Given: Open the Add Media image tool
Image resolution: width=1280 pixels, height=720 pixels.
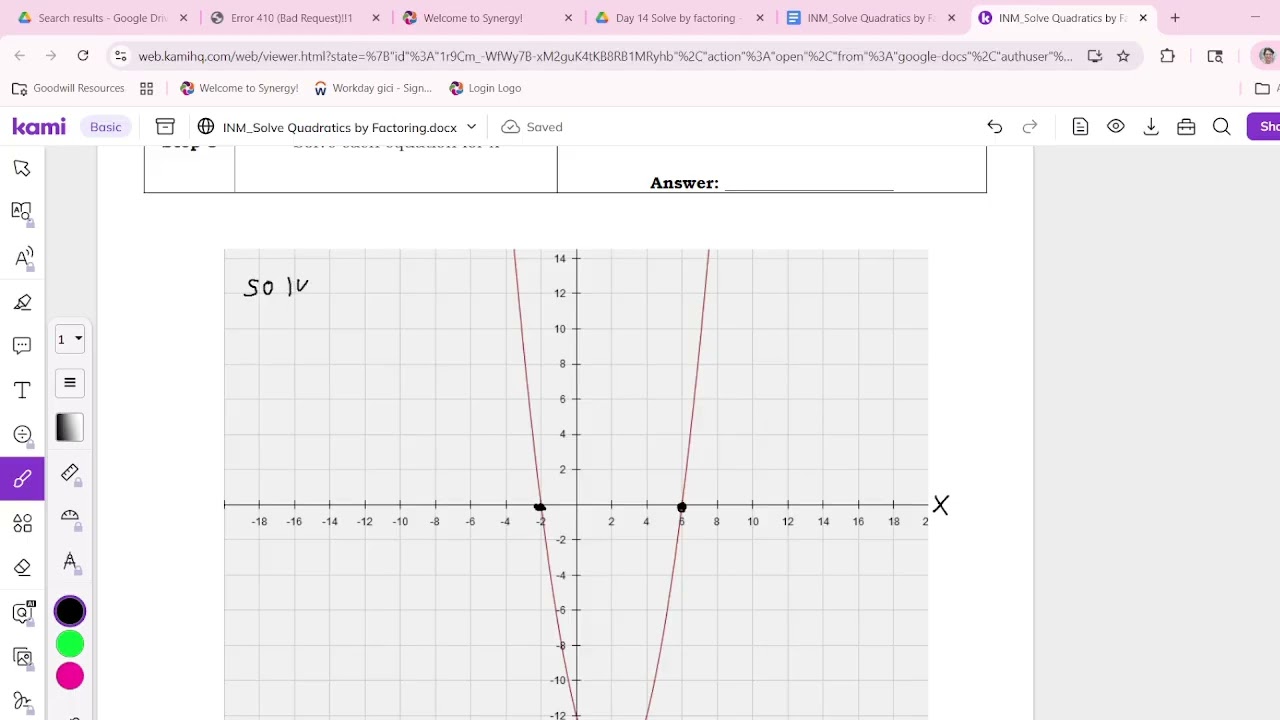Looking at the screenshot, I should click(x=22, y=657).
